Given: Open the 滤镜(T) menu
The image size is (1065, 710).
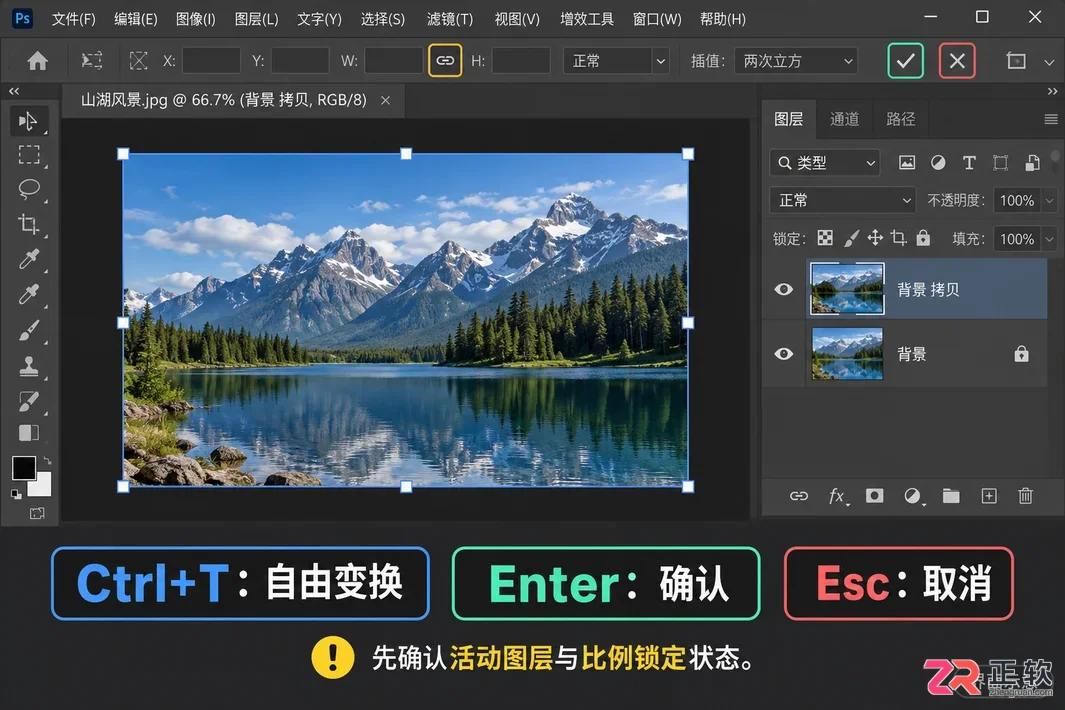Looking at the screenshot, I should pyautogui.click(x=450, y=19).
